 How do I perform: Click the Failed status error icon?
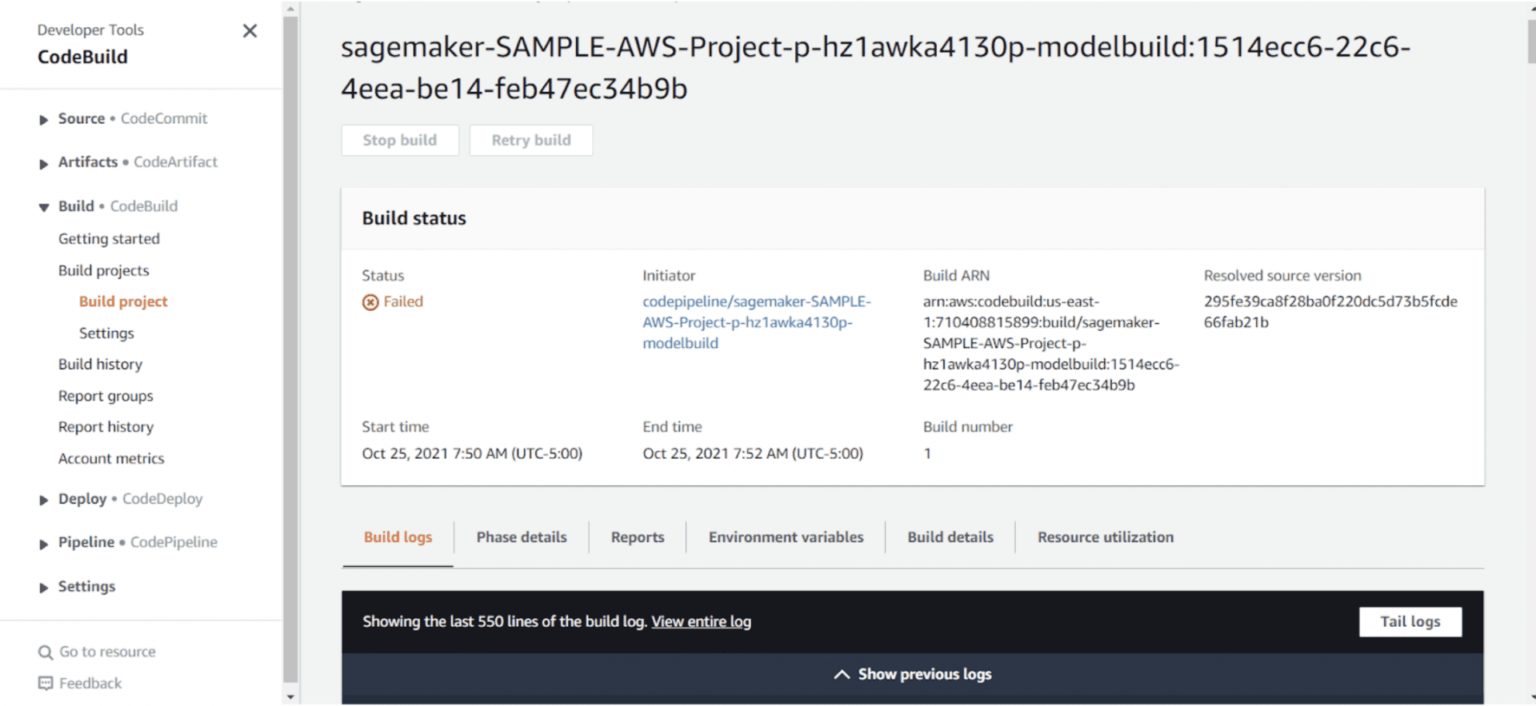370,302
